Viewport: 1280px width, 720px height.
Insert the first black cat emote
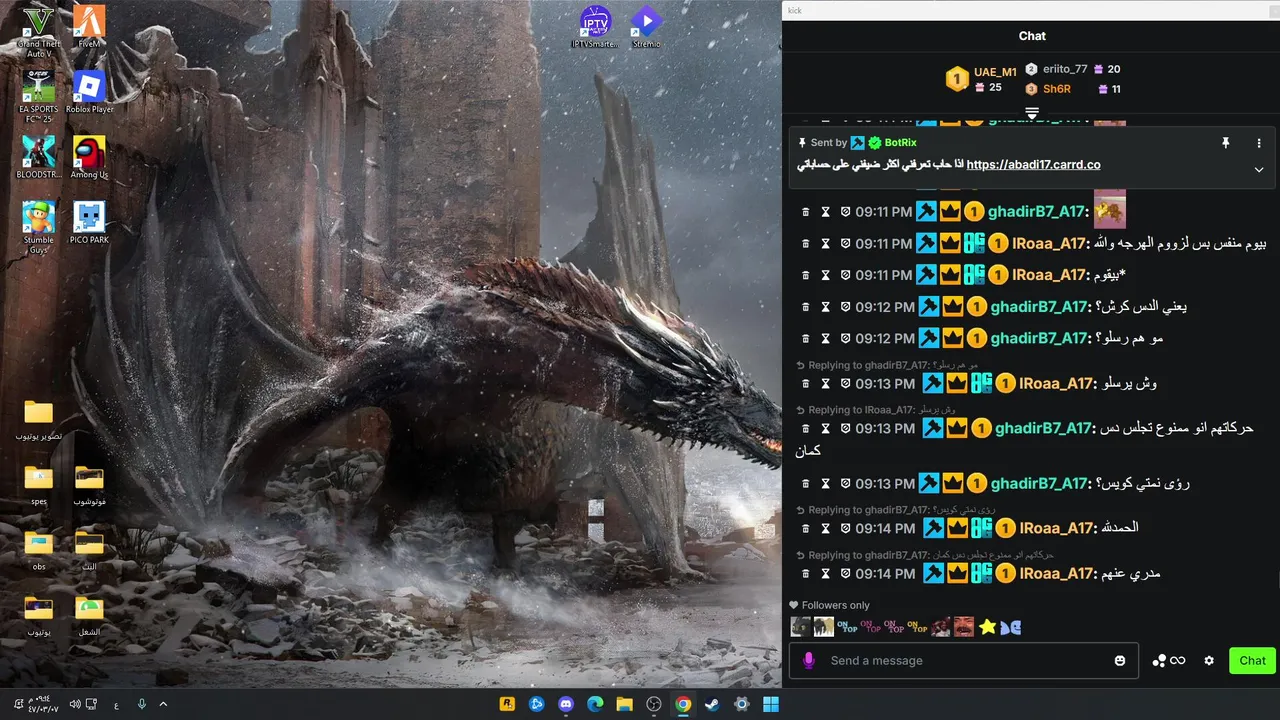point(801,627)
